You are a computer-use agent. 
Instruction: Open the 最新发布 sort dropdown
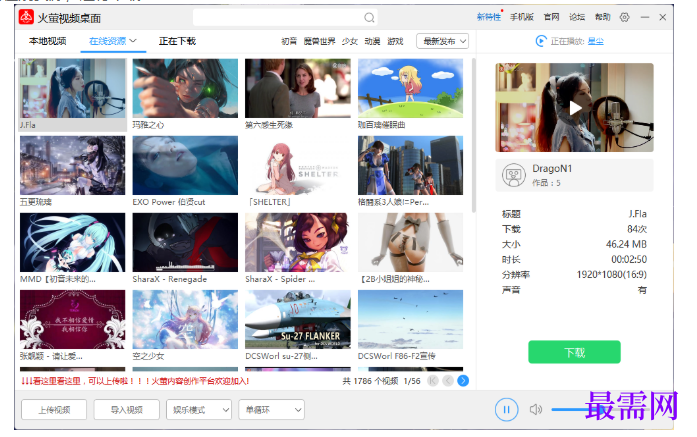coord(442,41)
